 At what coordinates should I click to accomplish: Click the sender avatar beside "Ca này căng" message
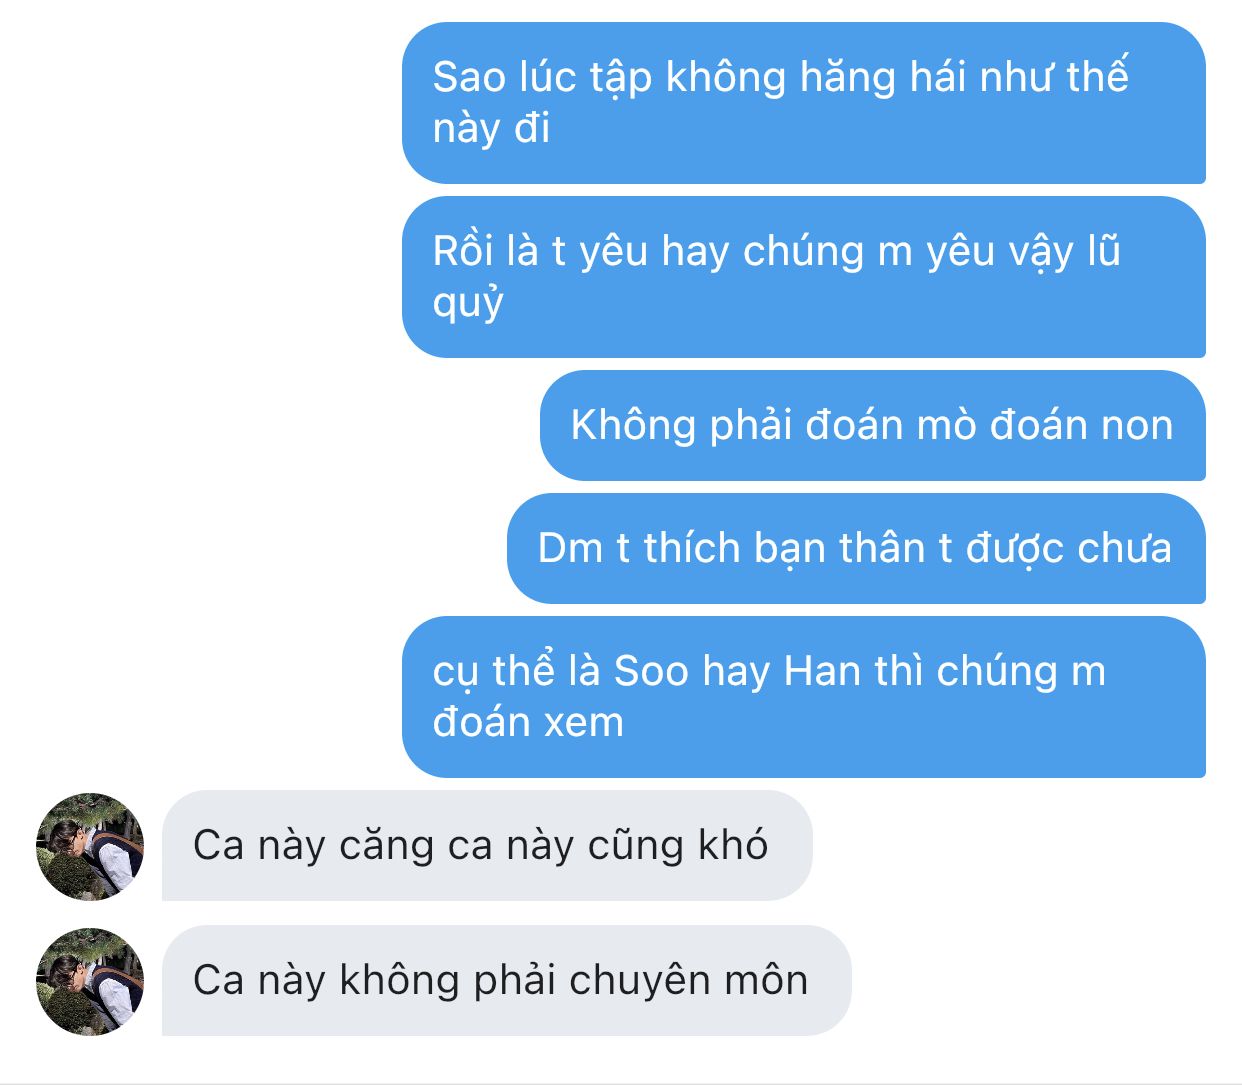pyautogui.click(x=90, y=847)
